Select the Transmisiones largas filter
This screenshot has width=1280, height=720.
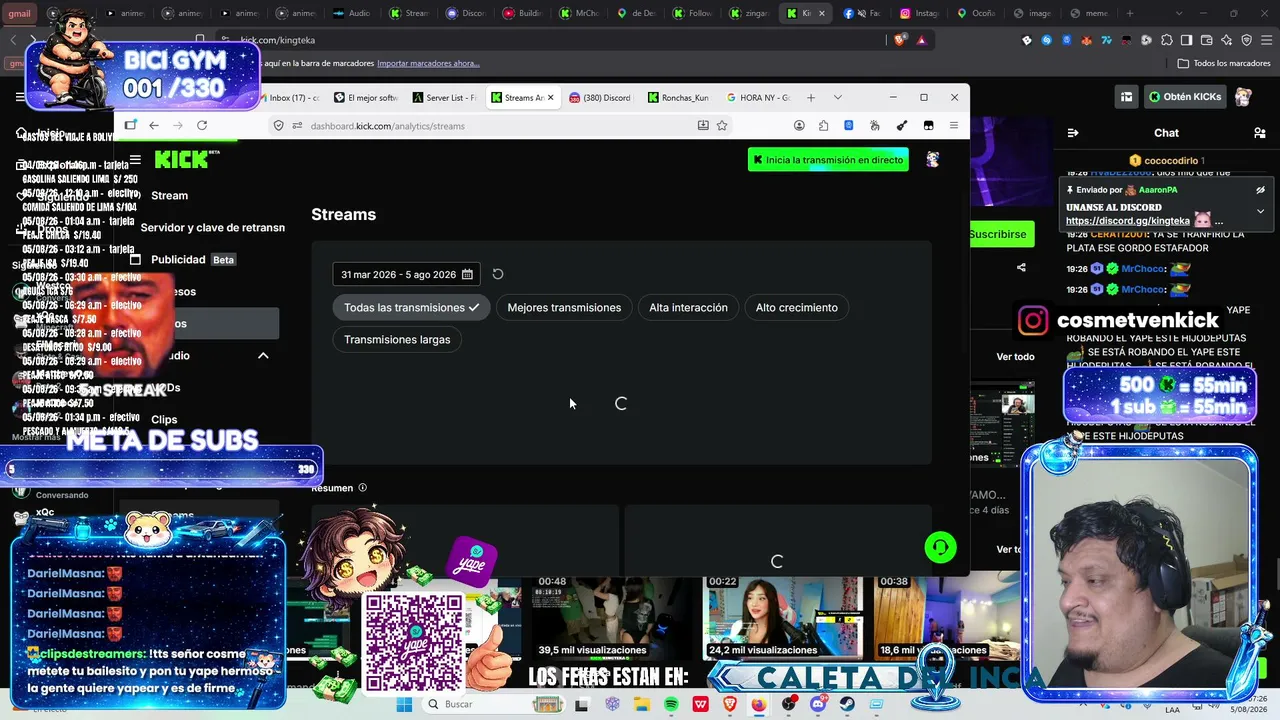397,339
